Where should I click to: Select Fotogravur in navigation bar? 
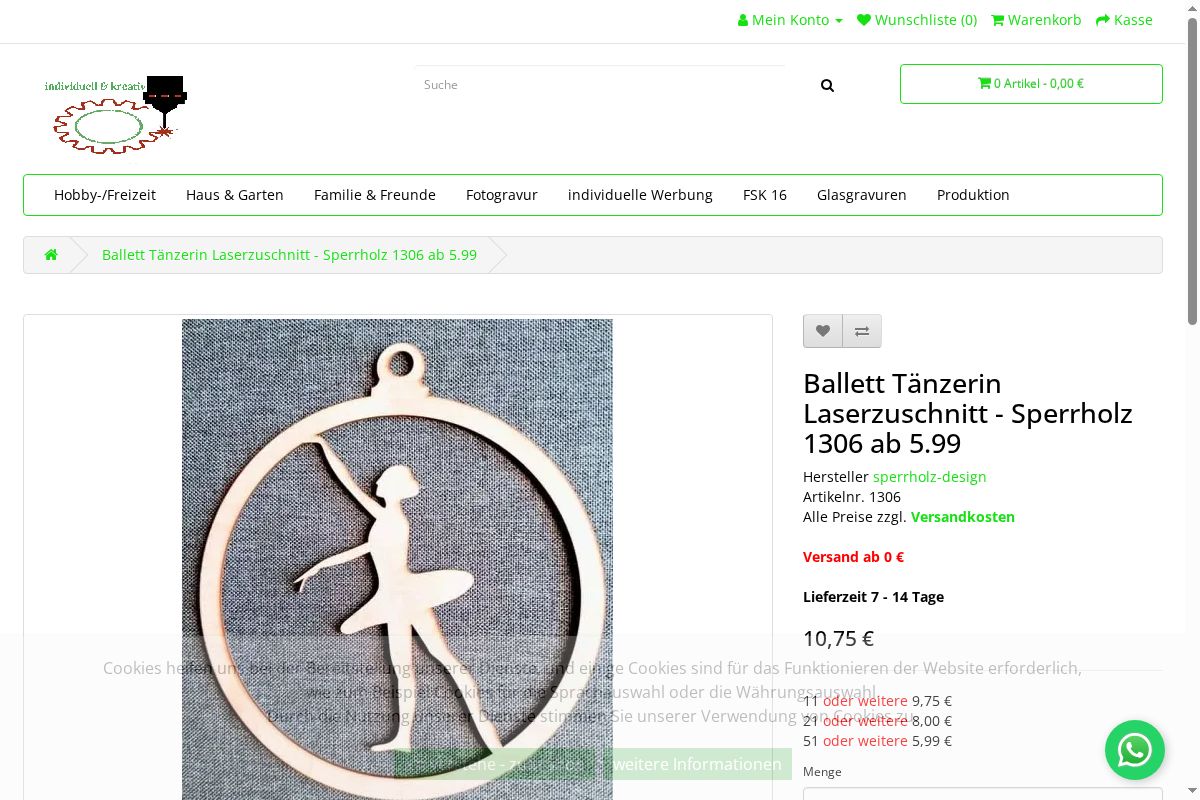tap(502, 195)
